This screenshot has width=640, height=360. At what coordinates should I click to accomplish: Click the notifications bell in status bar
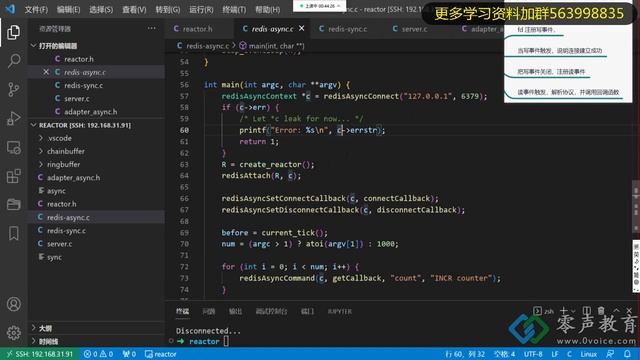627,354
